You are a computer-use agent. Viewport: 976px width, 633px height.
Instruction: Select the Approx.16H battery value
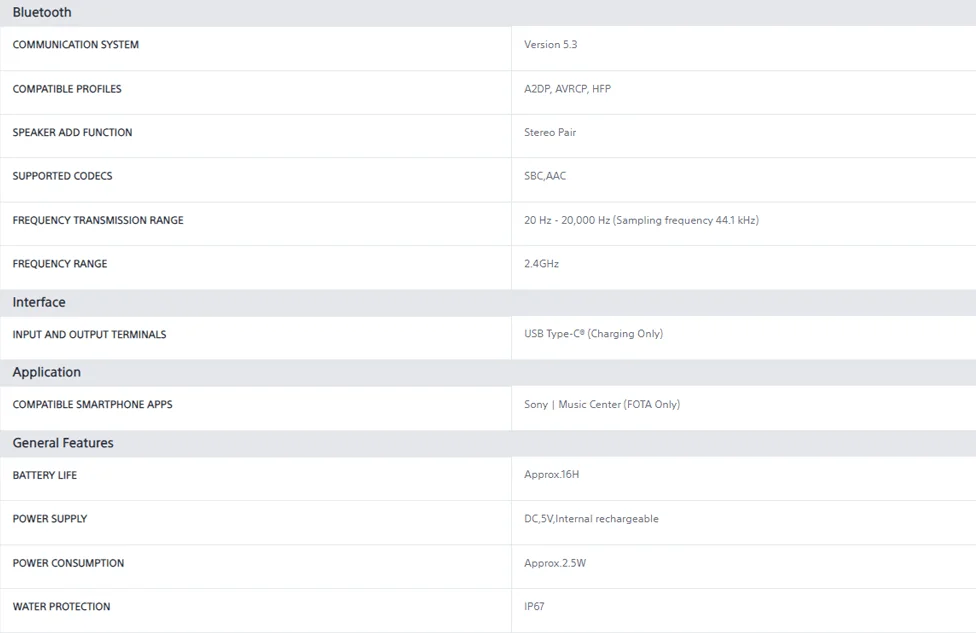click(x=551, y=475)
